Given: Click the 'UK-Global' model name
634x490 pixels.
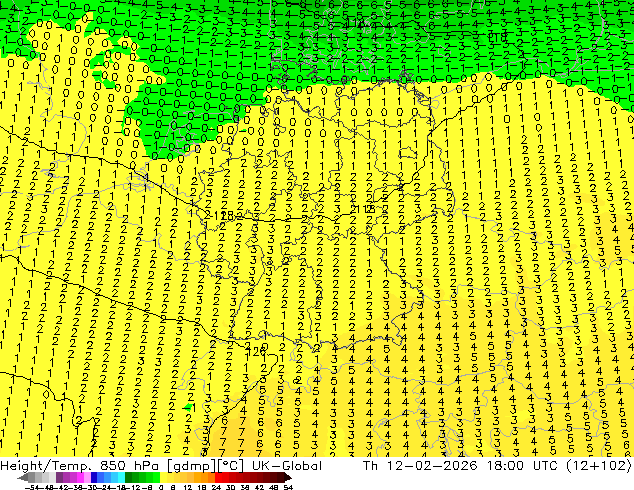Looking at the screenshot, I should tap(287, 466).
